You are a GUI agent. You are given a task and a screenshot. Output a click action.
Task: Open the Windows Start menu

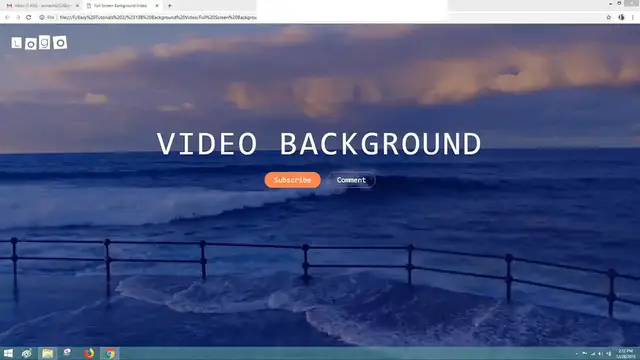click(x=8, y=353)
